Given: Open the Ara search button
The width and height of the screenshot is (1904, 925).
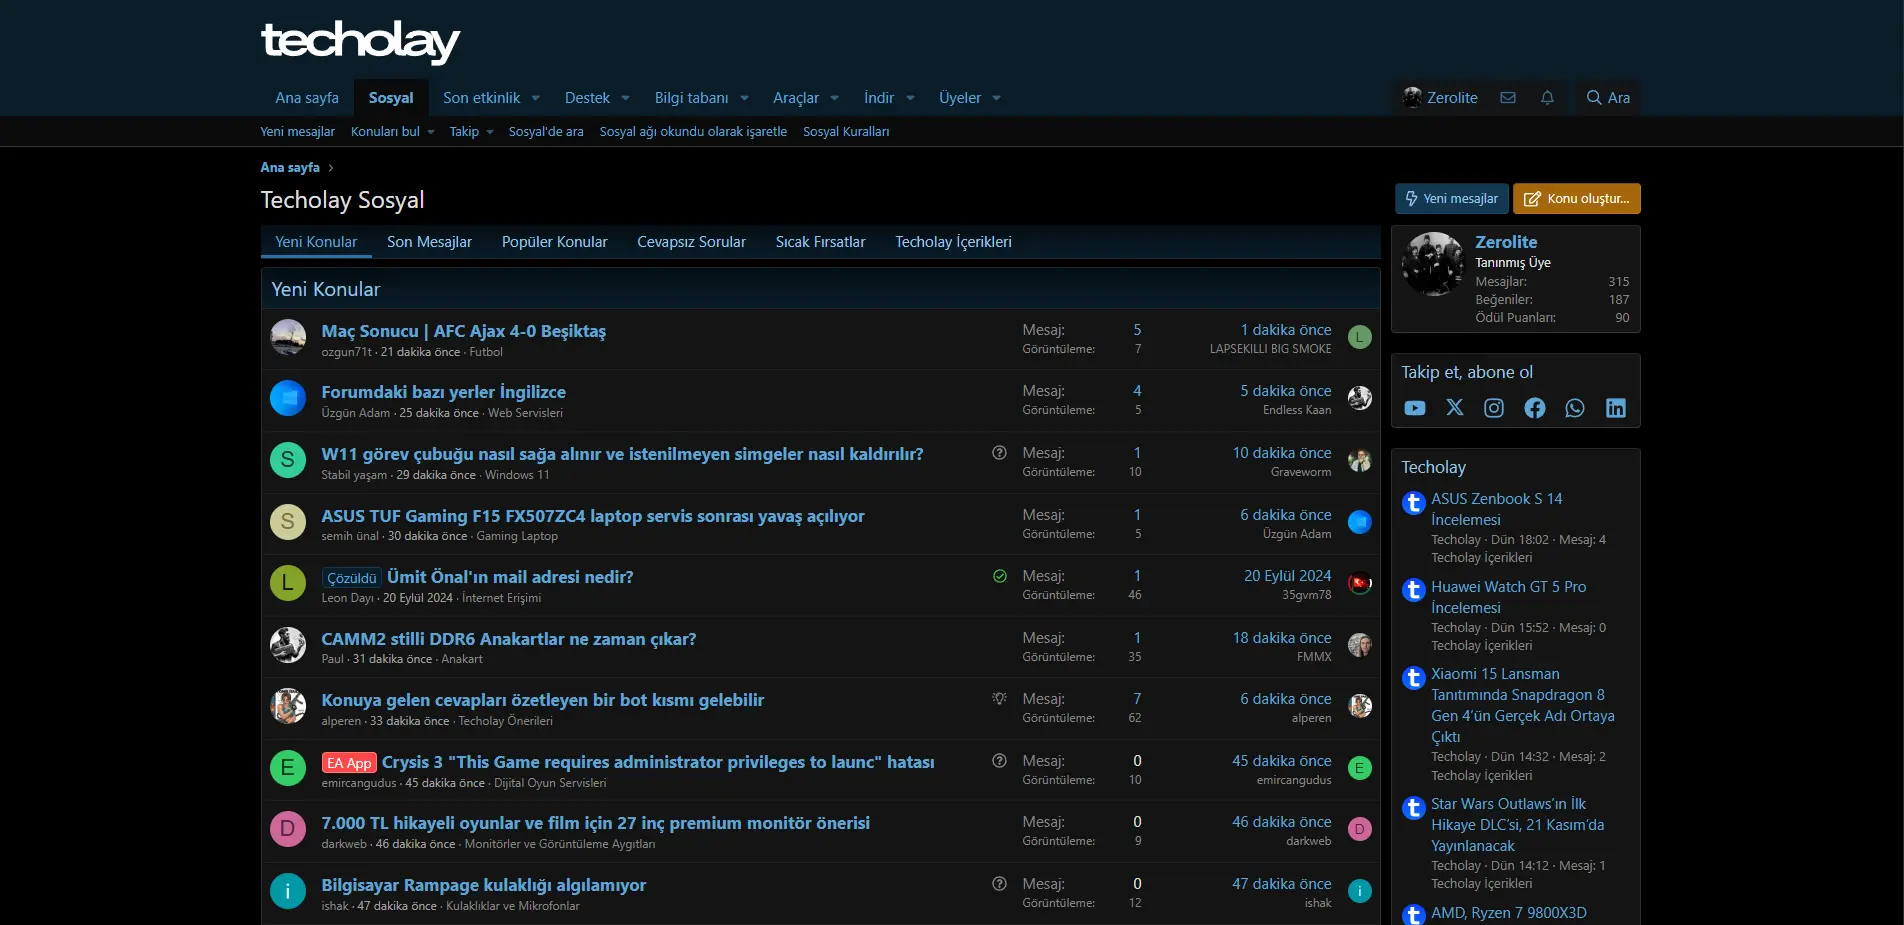Looking at the screenshot, I should 1608,98.
